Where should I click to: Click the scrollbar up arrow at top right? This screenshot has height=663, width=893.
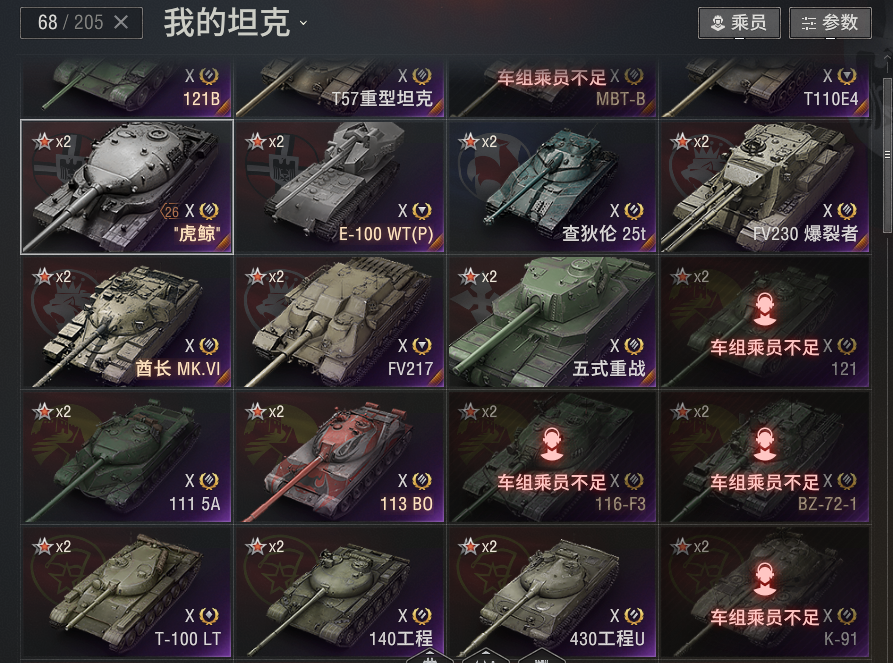coord(887,59)
